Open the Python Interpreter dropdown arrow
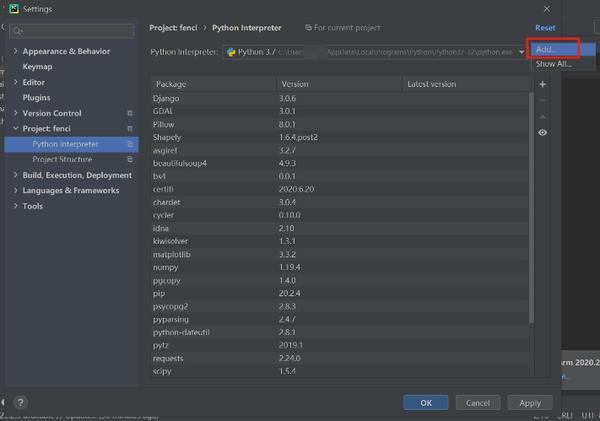This screenshot has width=600, height=421. point(521,52)
